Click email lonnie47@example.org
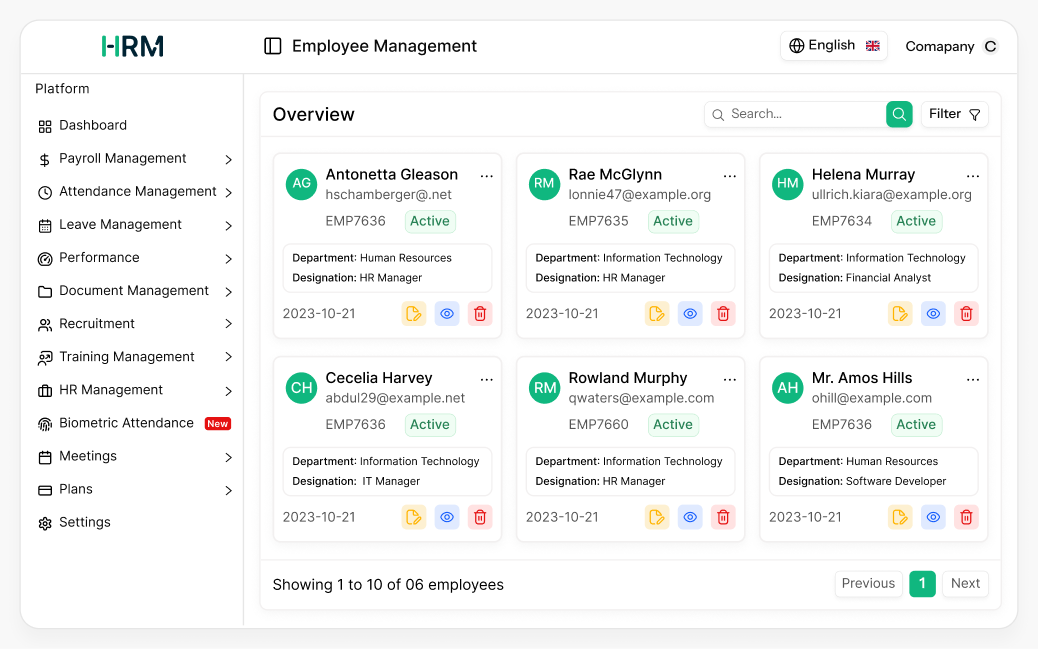The image size is (1038, 649). (x=639, y=195)
